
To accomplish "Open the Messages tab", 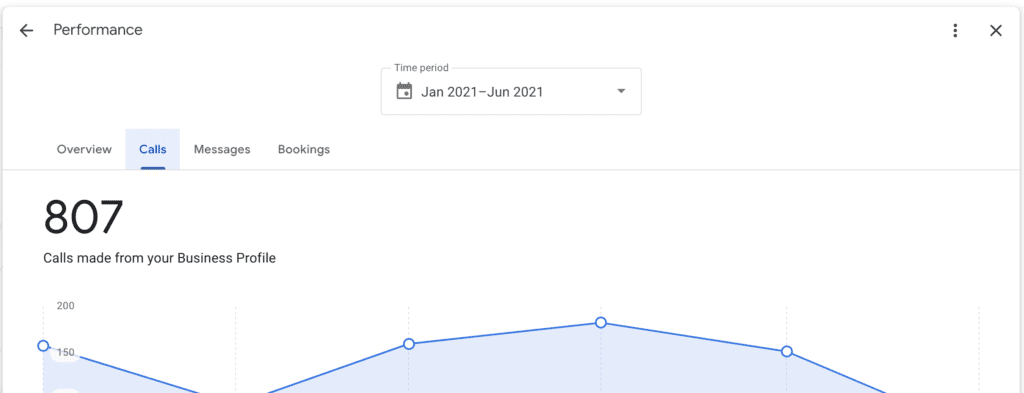I will [222, 149].
